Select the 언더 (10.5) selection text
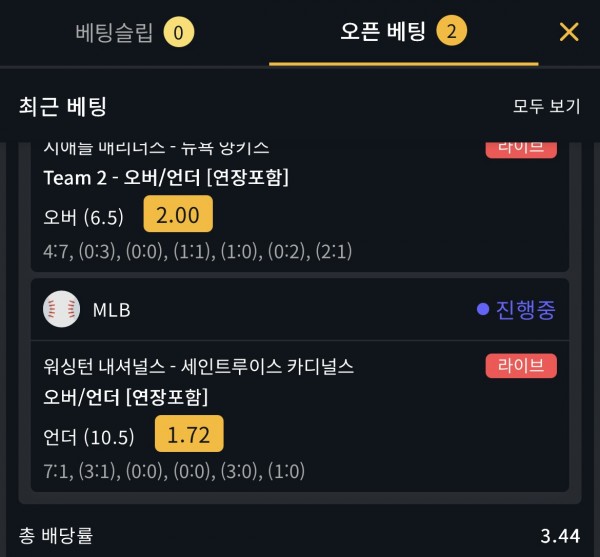 89,436
